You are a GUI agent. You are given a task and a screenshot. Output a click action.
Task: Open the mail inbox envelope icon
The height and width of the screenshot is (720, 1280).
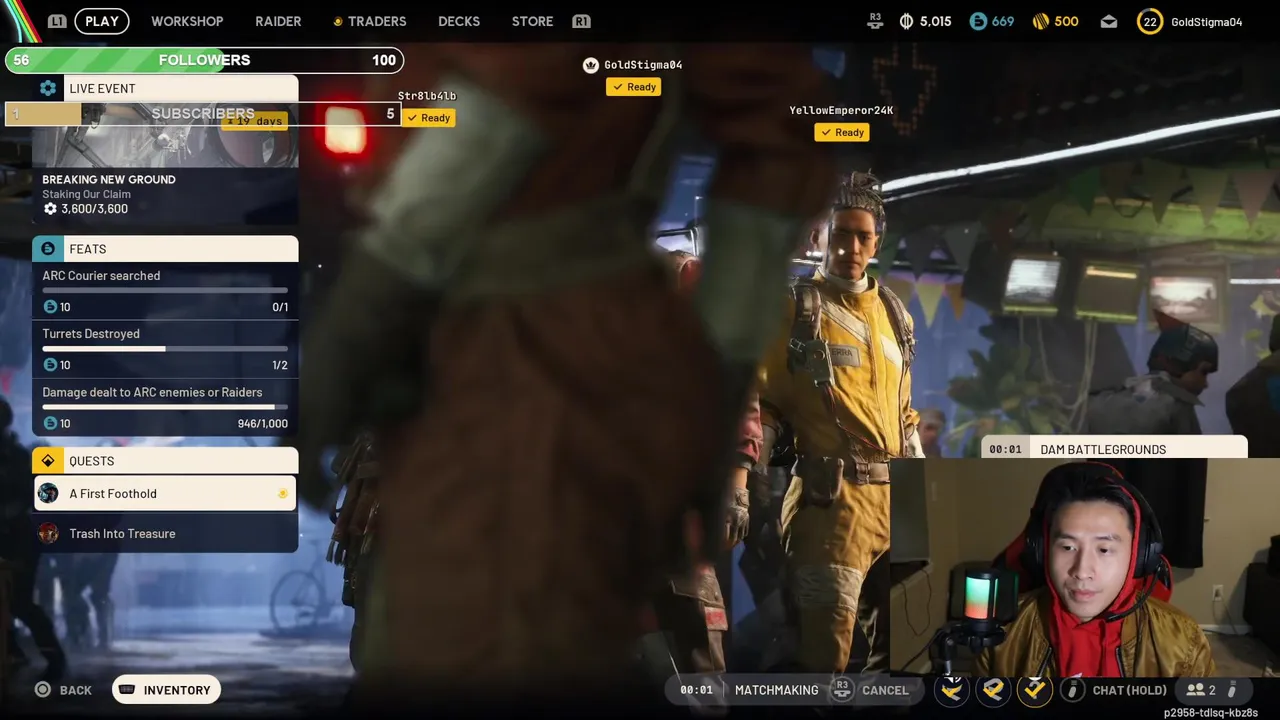coord(1109,21)
